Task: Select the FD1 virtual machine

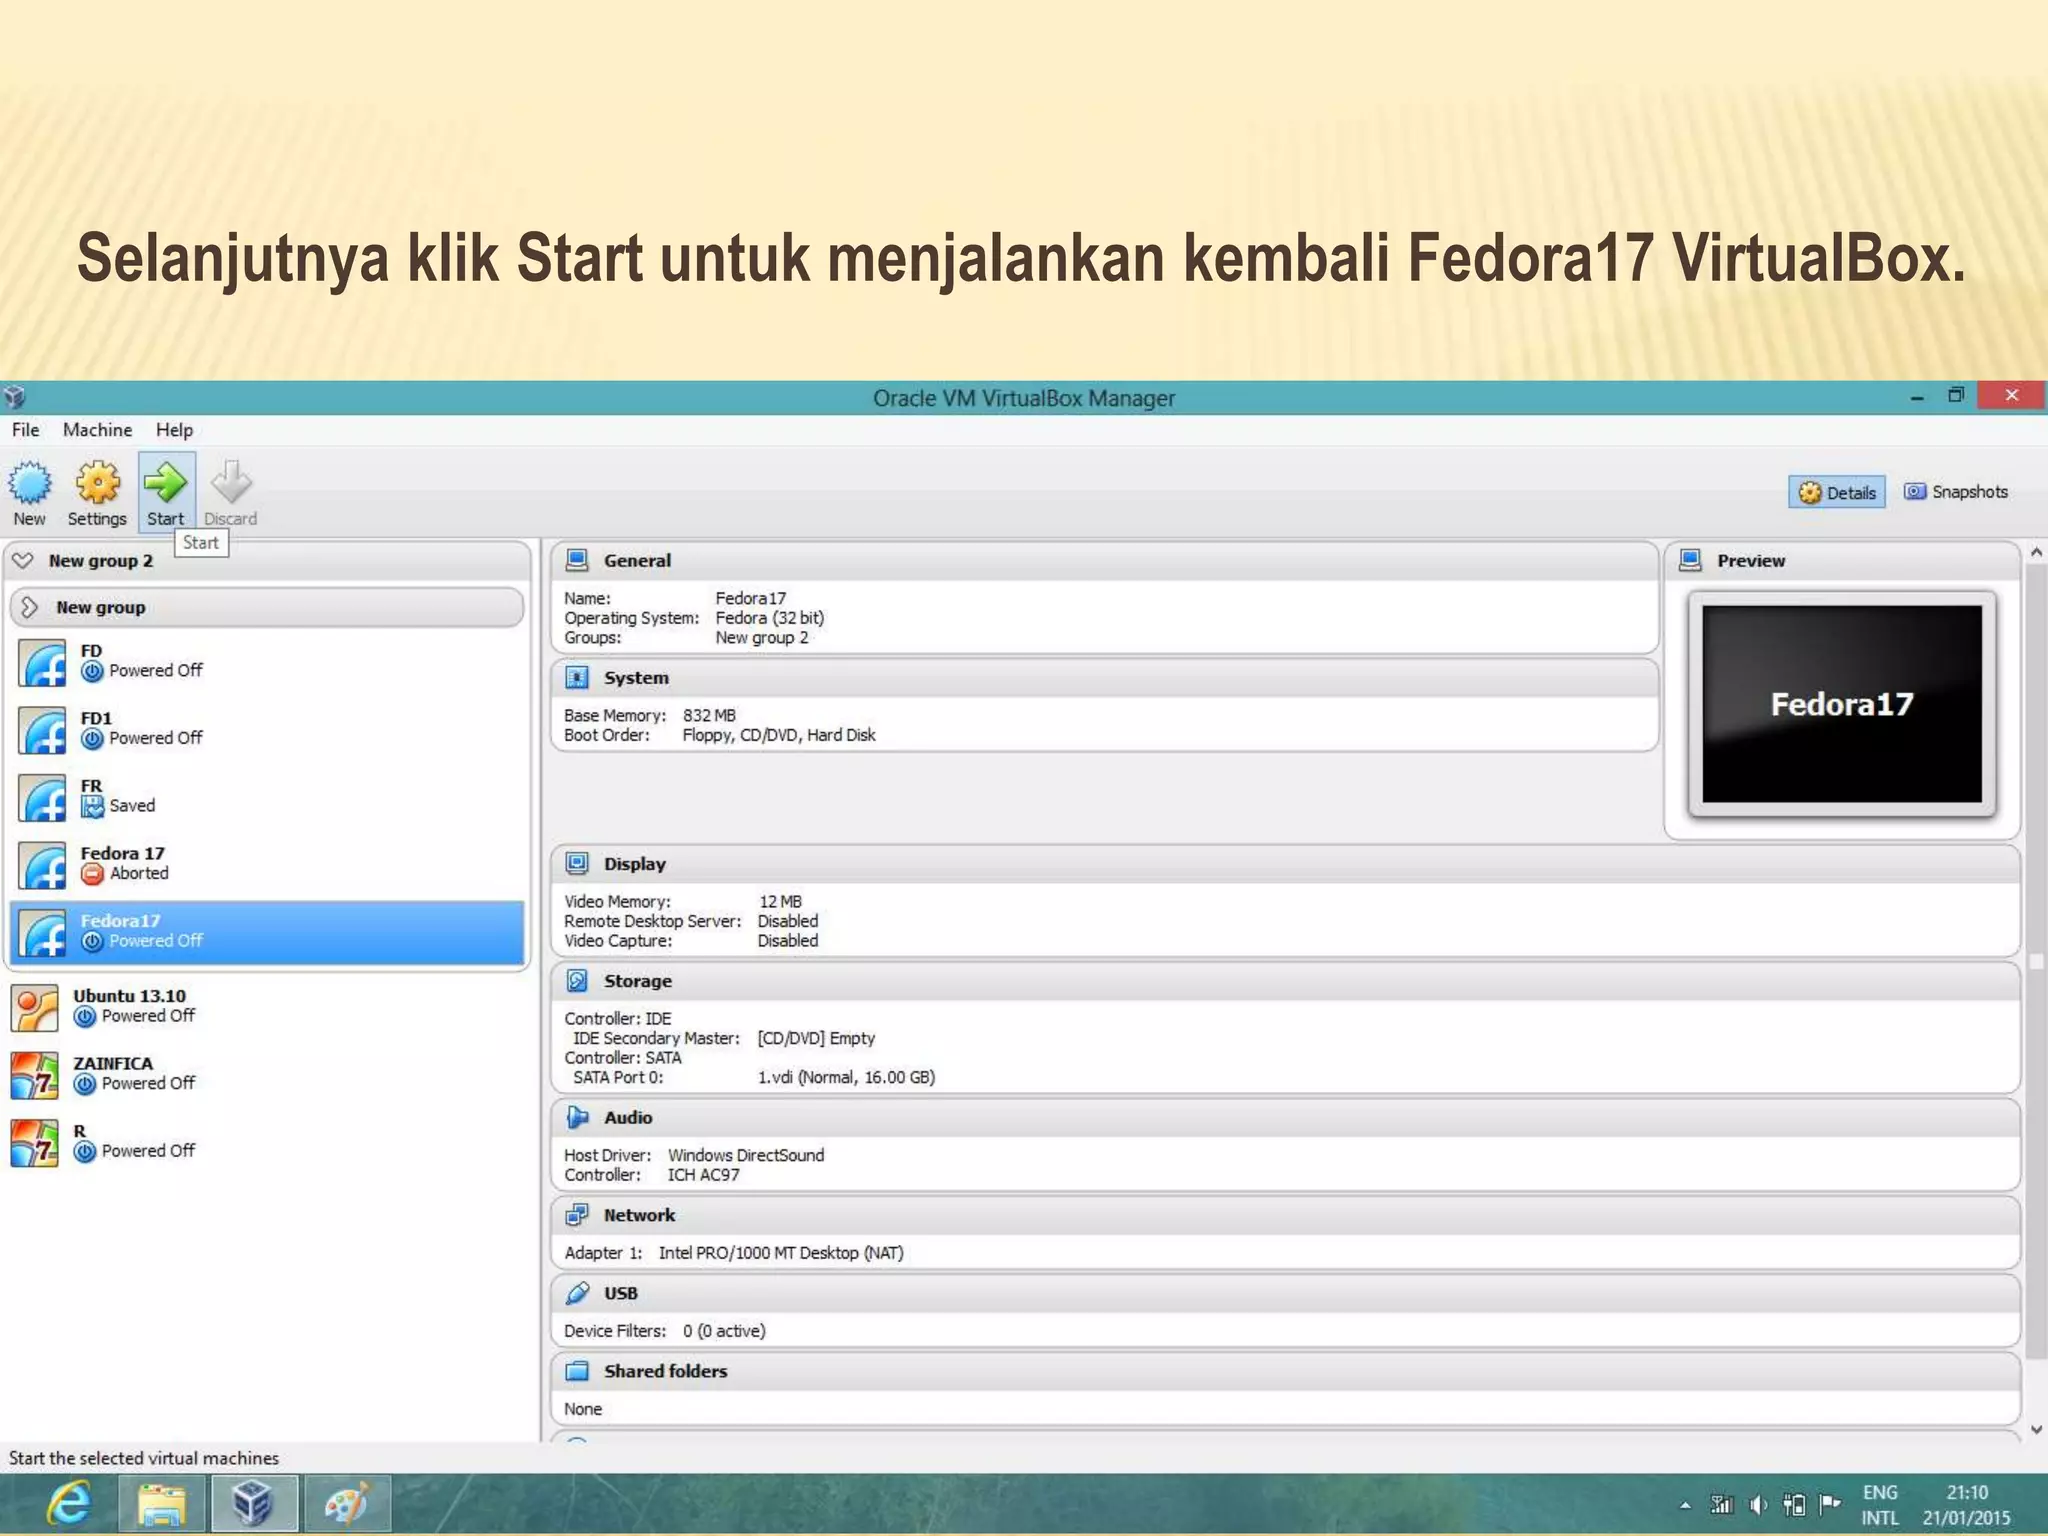Action: (x=267, y=729)
